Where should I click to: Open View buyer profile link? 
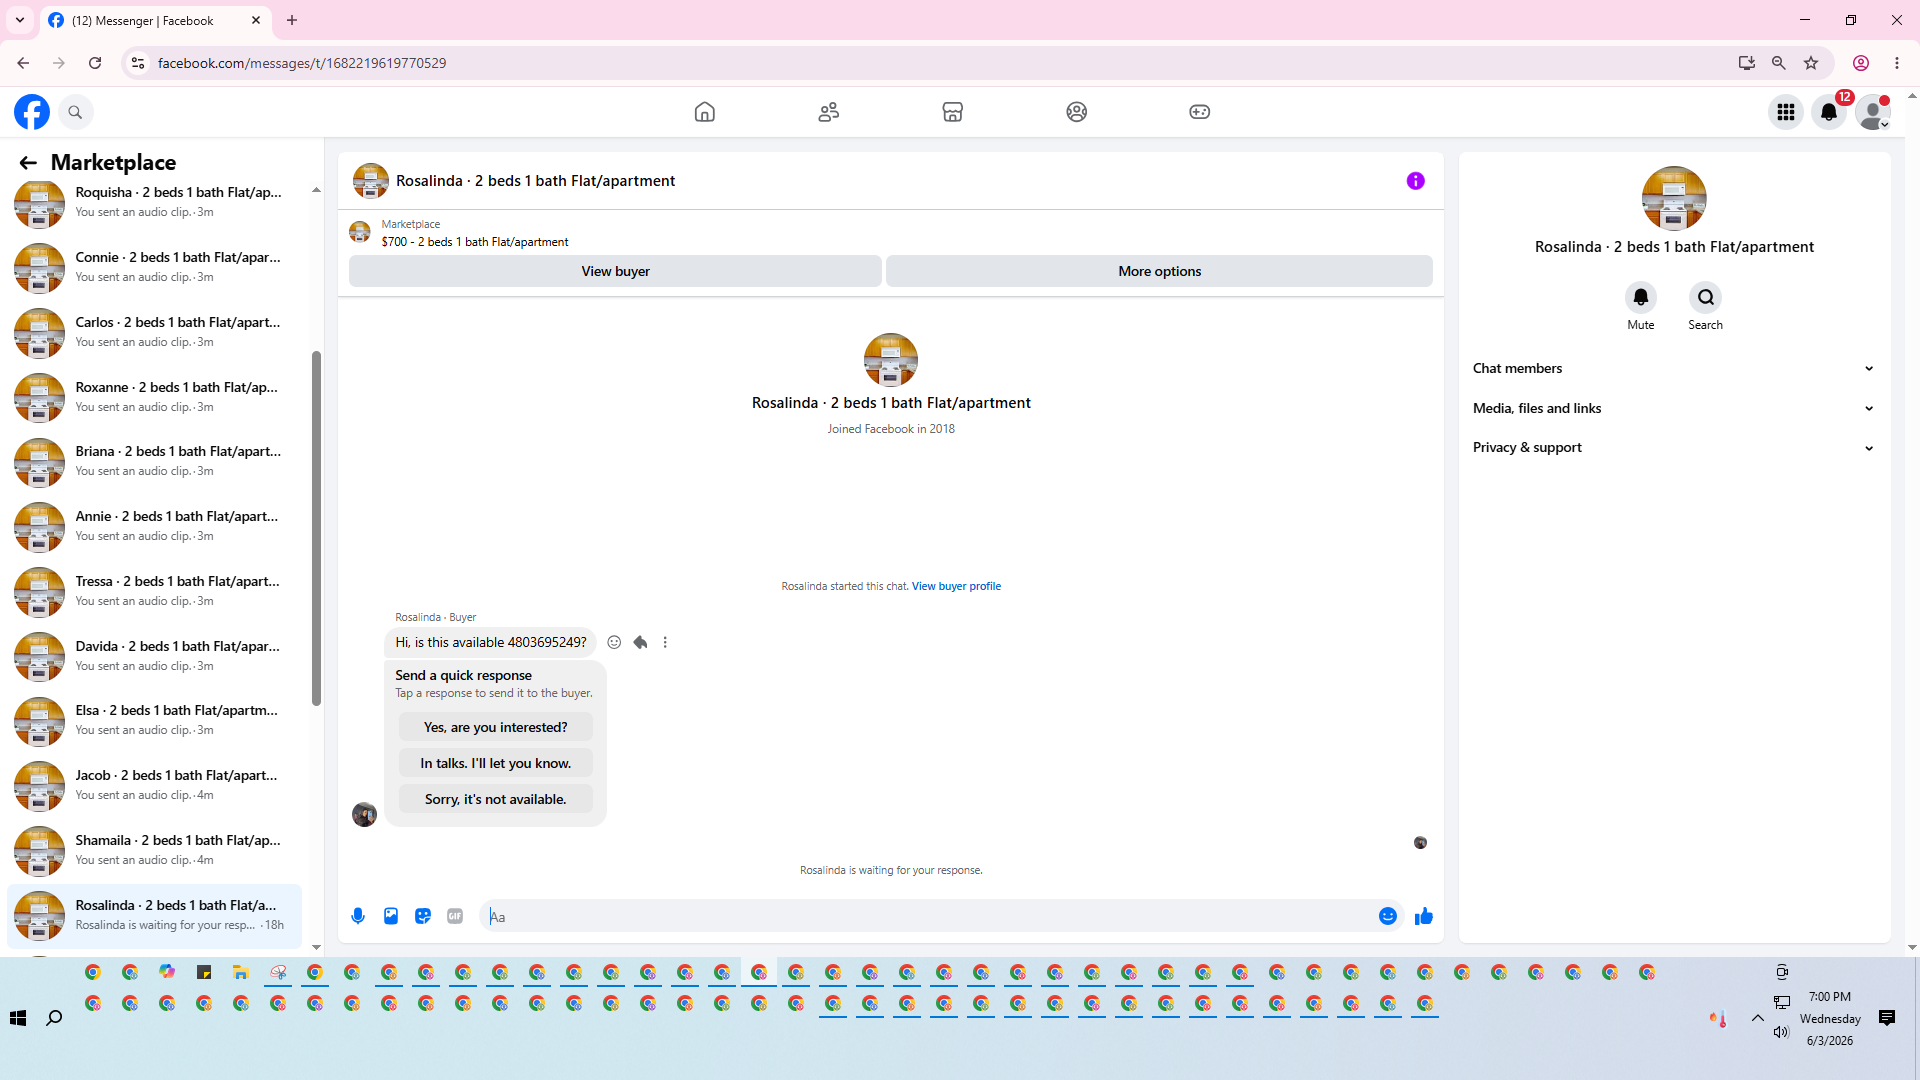[x=956, y=586]
